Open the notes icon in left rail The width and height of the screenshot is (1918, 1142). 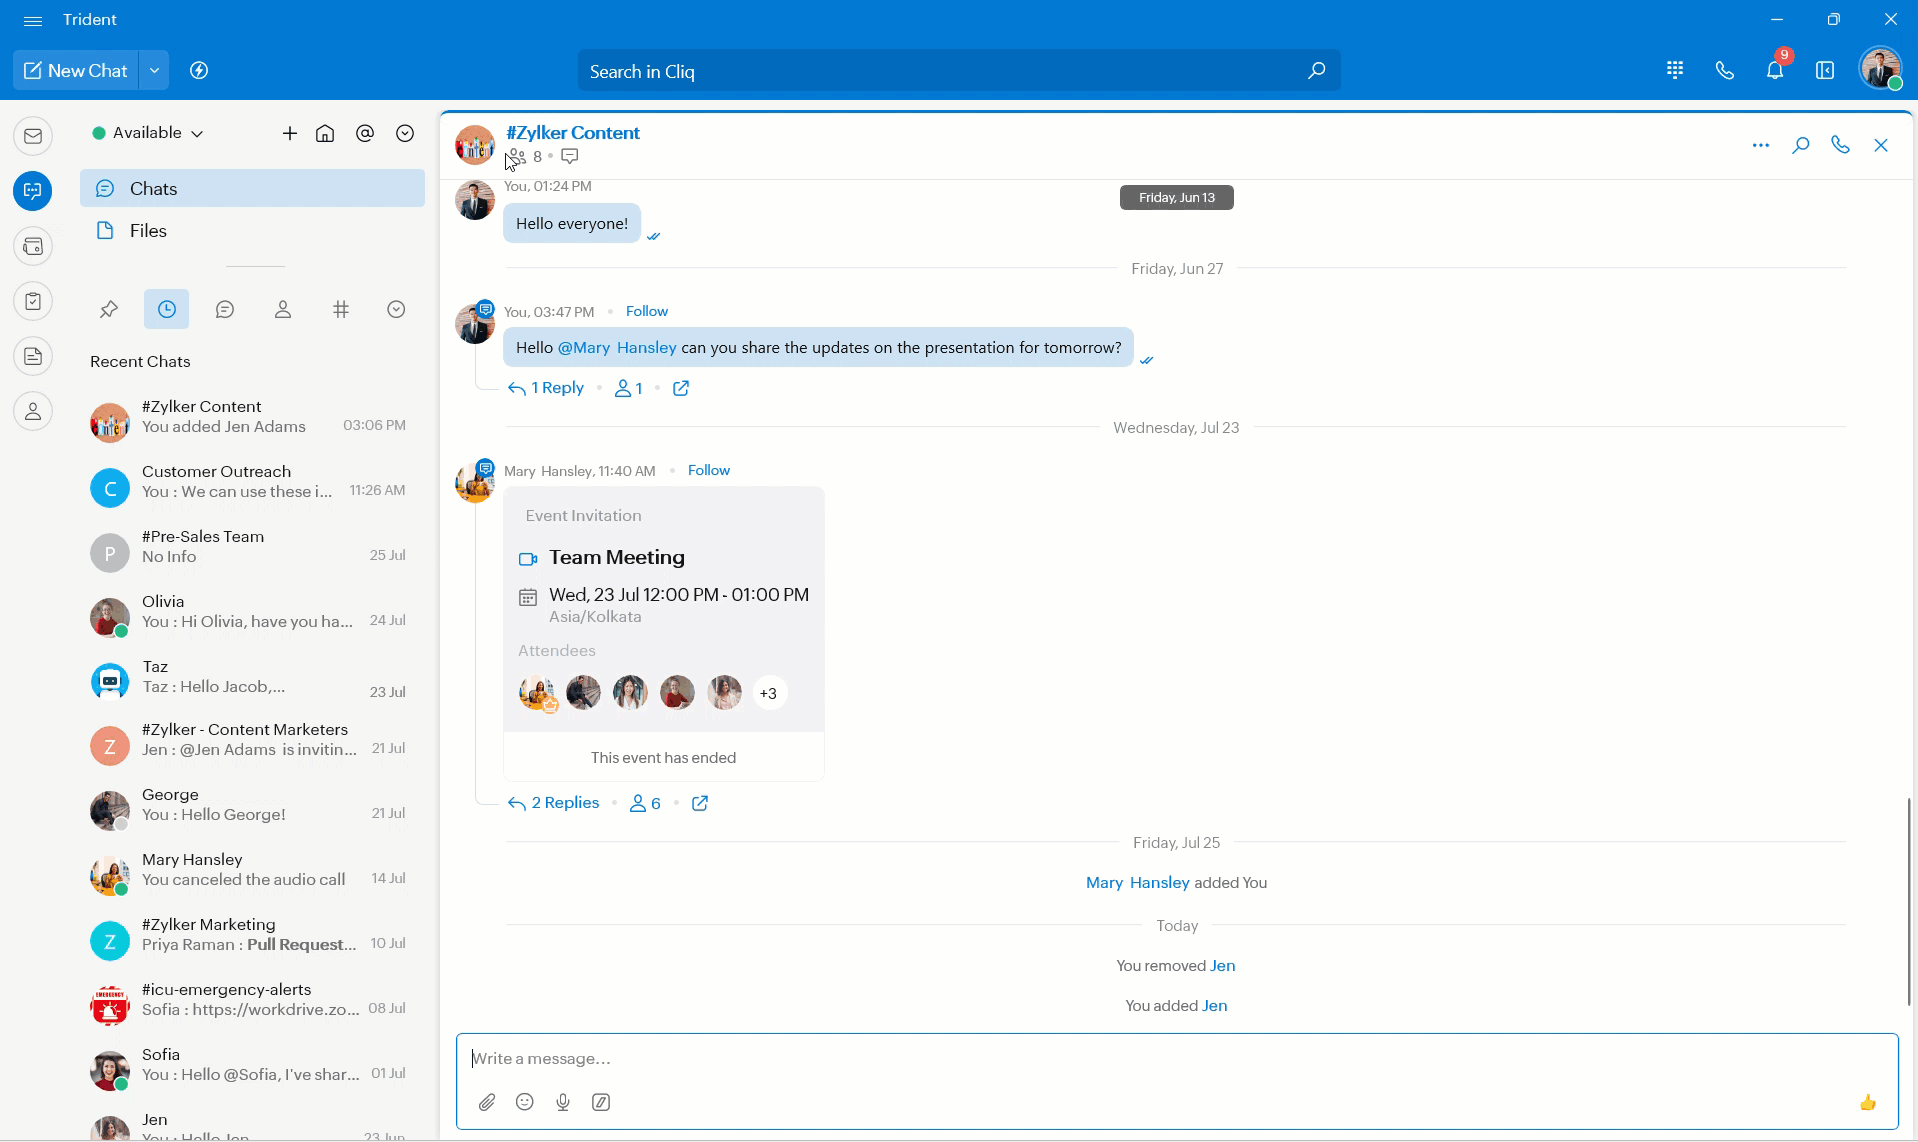(33, 356)
